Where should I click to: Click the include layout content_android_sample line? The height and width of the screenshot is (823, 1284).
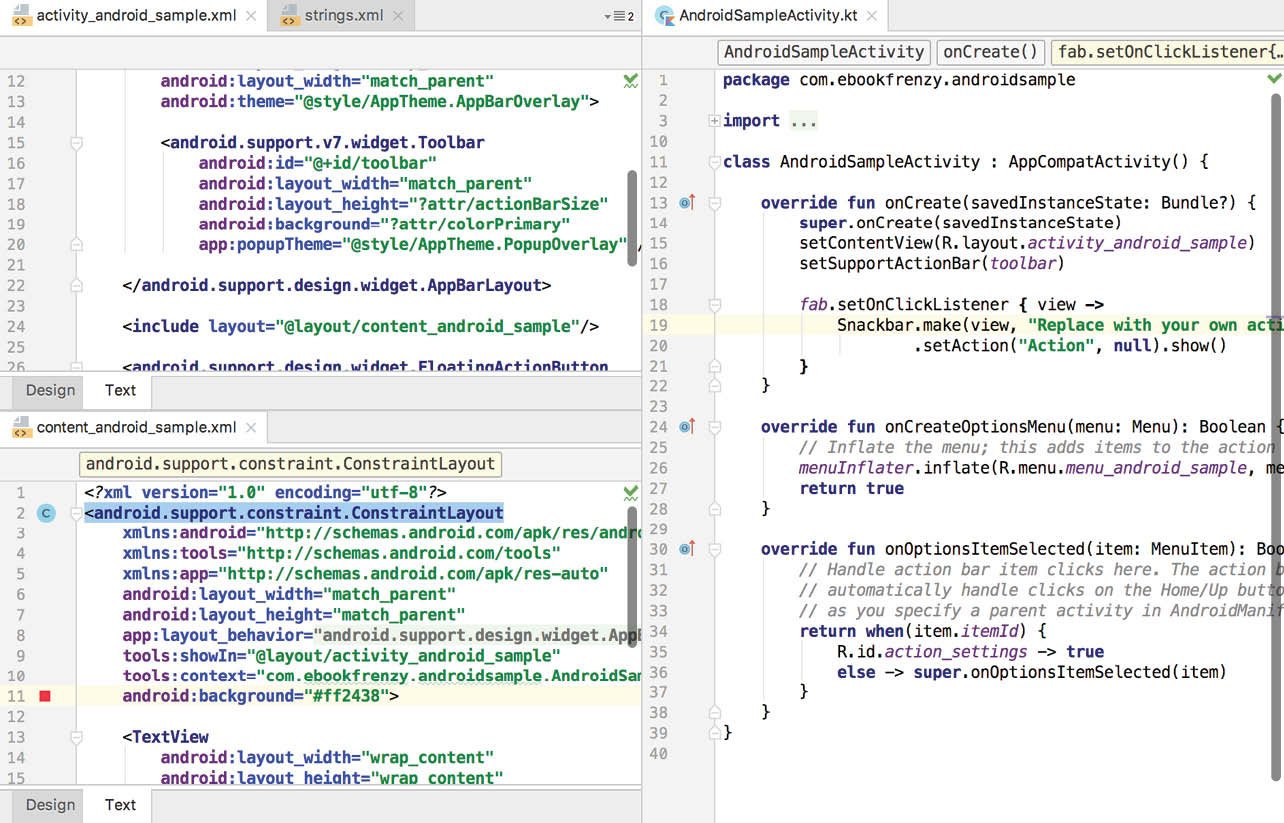[x=361, y=326]
